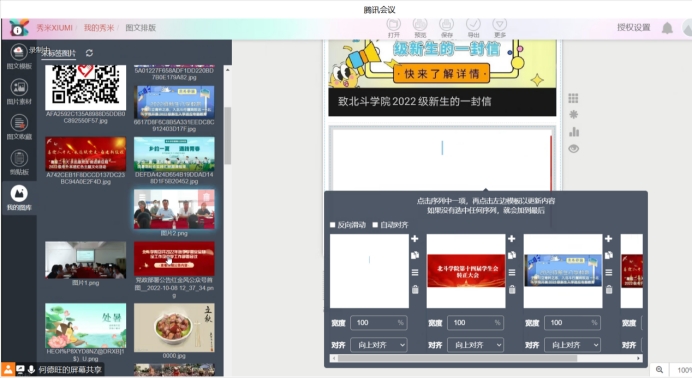Click the notification bell icon

667,28
